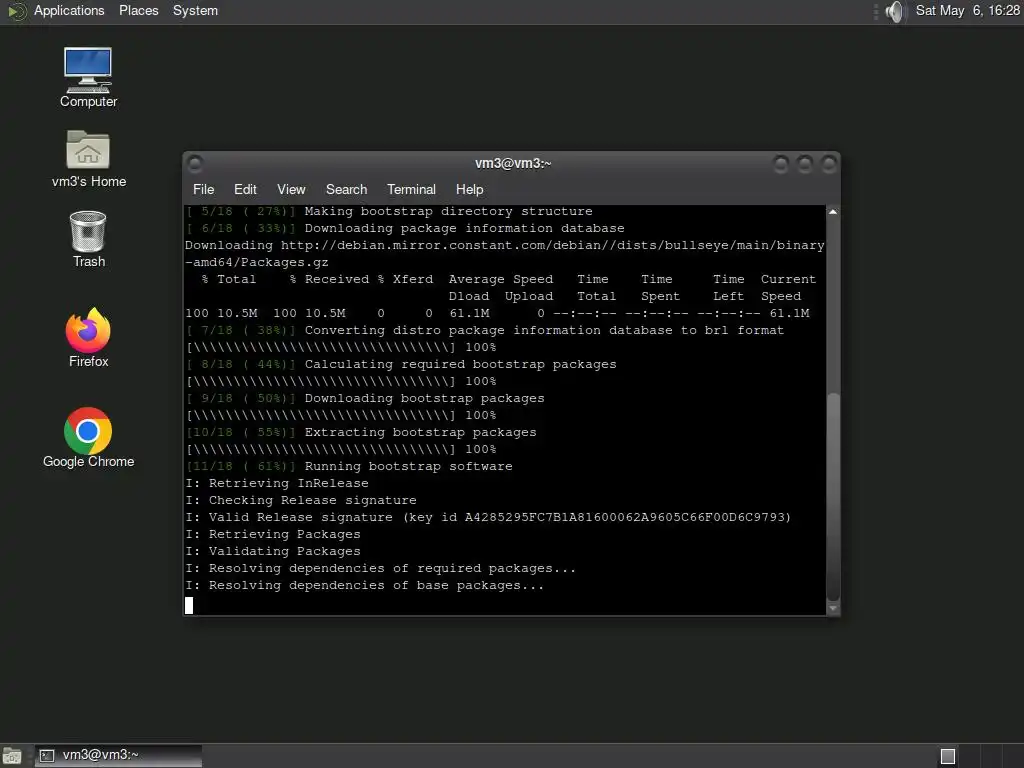
Task: Open the terminal View menu
Action: (x=291, y=189)
